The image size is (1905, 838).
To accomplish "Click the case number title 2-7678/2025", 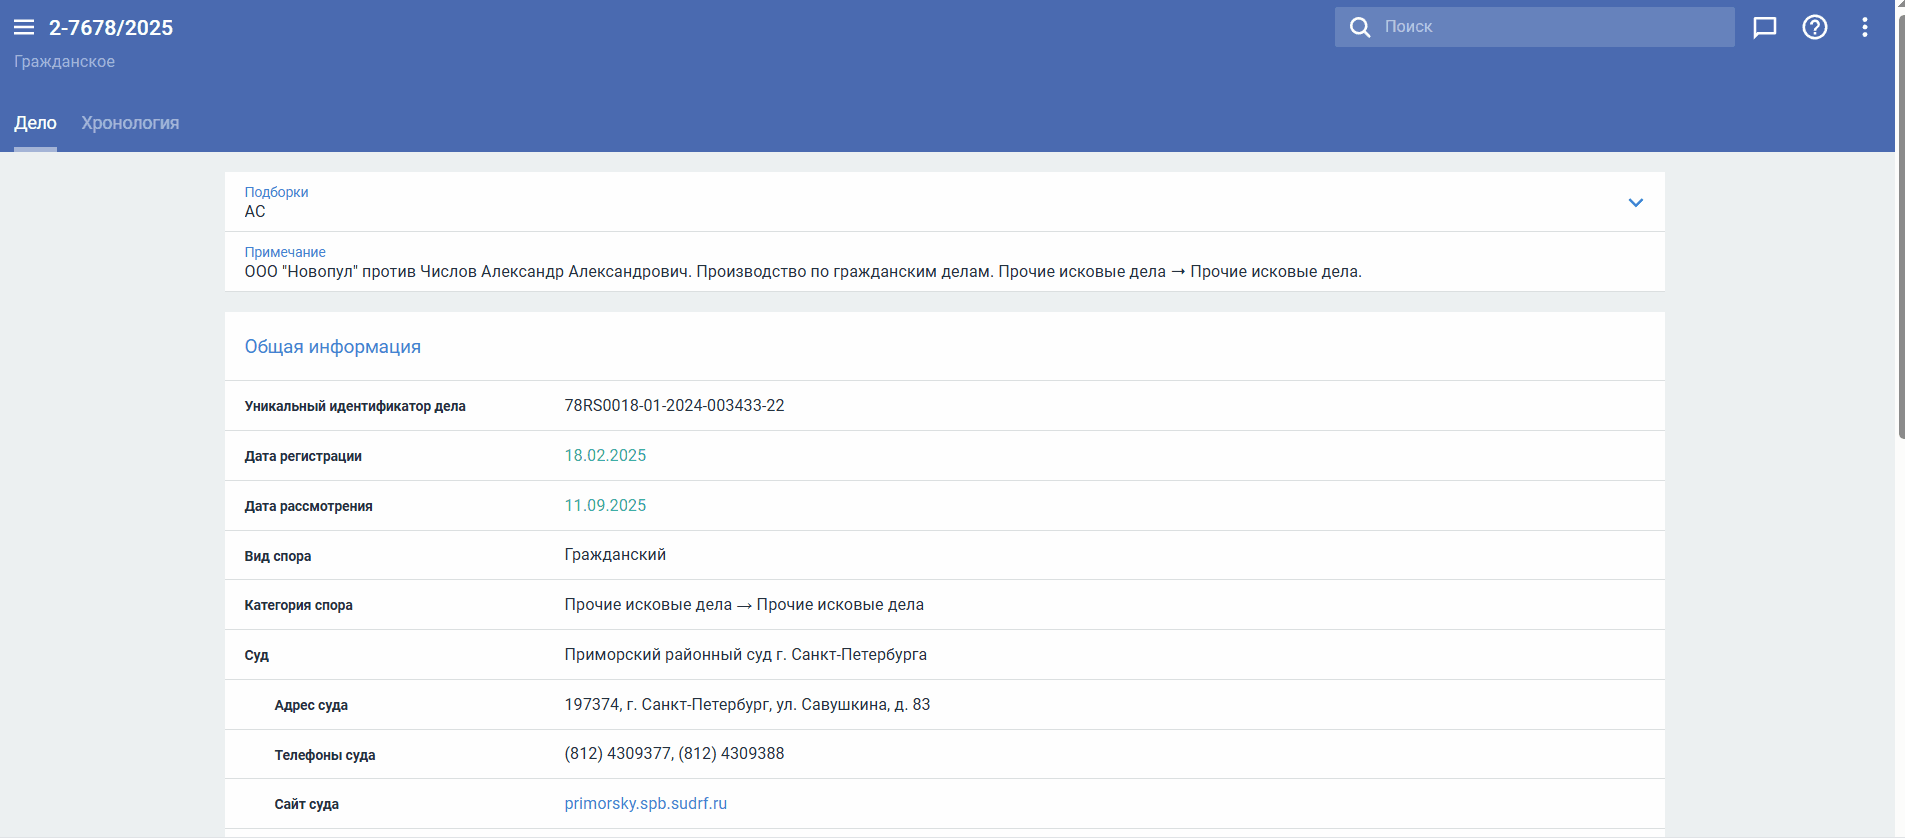I will point(111,28).
